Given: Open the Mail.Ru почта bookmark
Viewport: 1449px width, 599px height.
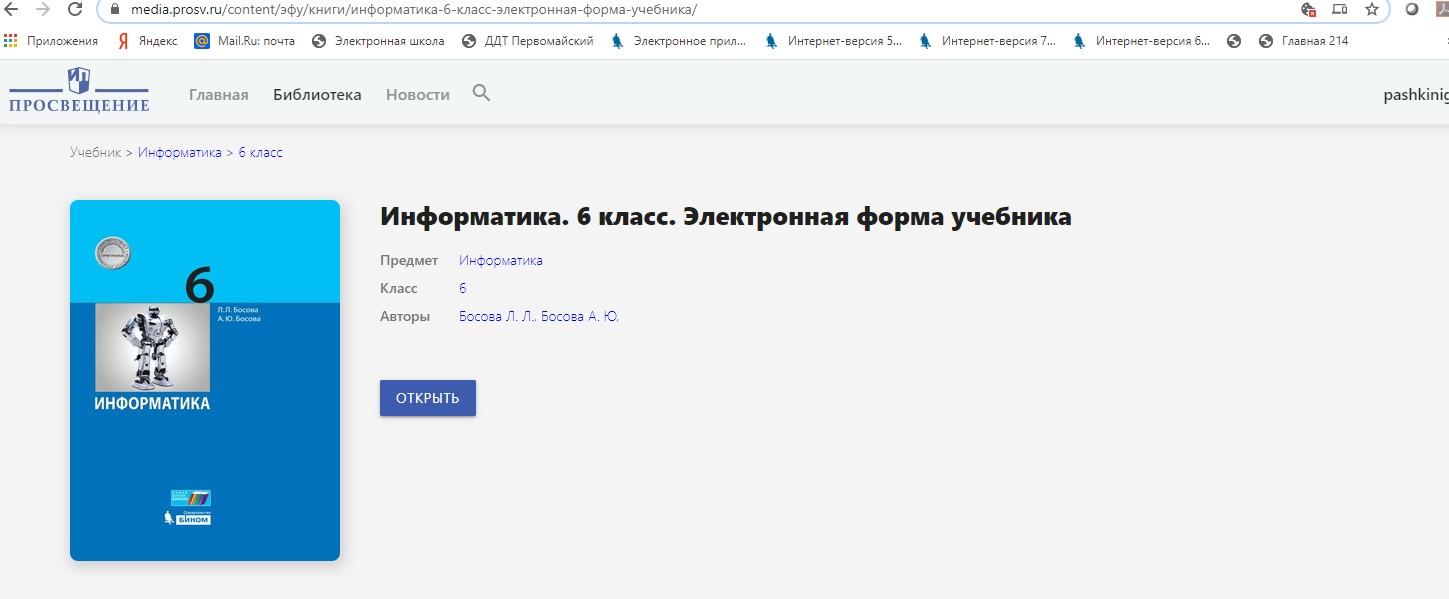Looking at the screenshot, I should pos(245,41).
